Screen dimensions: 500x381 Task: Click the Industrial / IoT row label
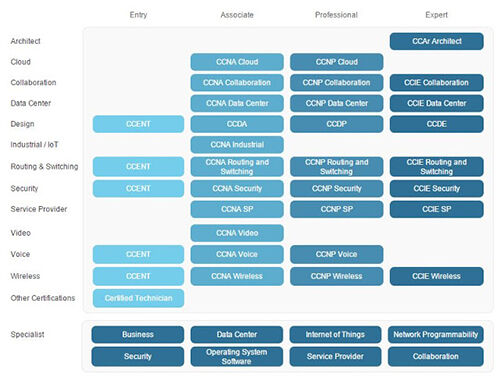[x=34, y=145]
